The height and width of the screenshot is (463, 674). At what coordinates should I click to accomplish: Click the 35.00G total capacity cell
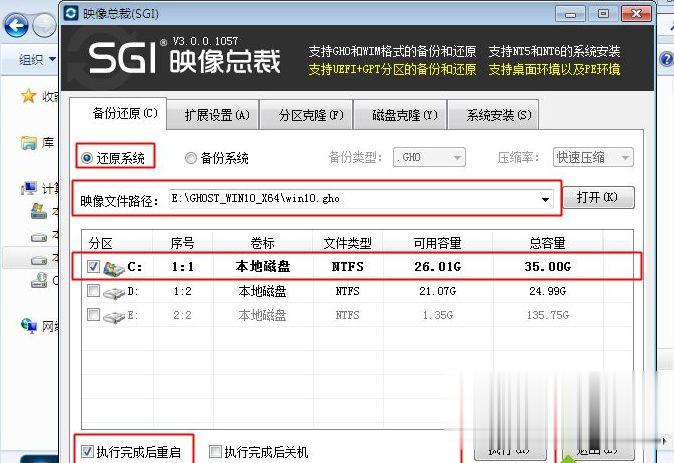pyautogui.click(x=548, y=267)
